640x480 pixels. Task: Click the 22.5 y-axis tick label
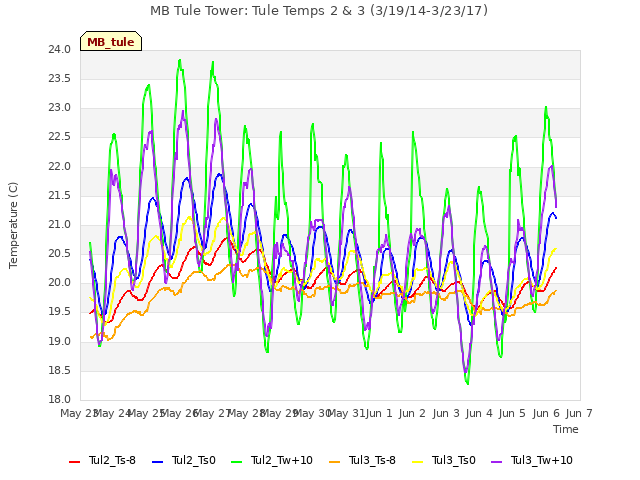coord(60,137)
